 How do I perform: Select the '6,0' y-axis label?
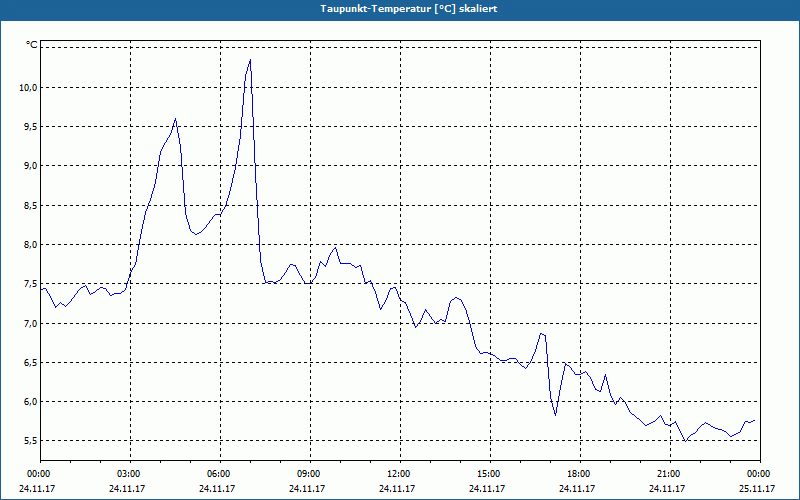[31, 402]
